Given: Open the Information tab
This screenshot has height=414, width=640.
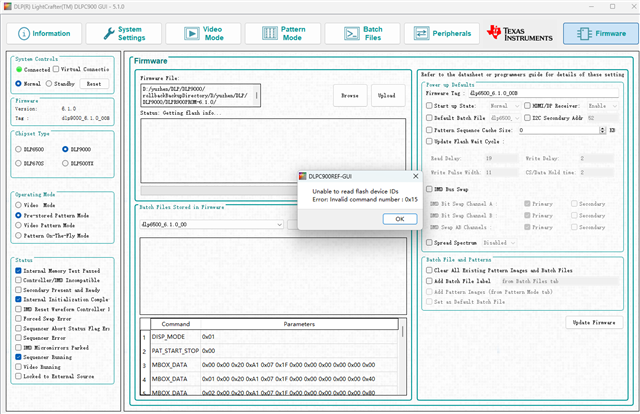Looking at the screenshot, I should click(44, 33).
